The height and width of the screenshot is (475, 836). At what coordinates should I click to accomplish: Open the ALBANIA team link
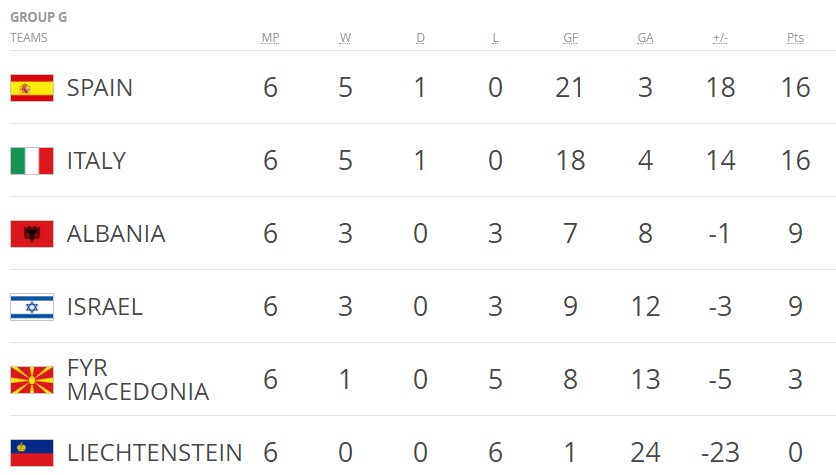tap(116, 234)
